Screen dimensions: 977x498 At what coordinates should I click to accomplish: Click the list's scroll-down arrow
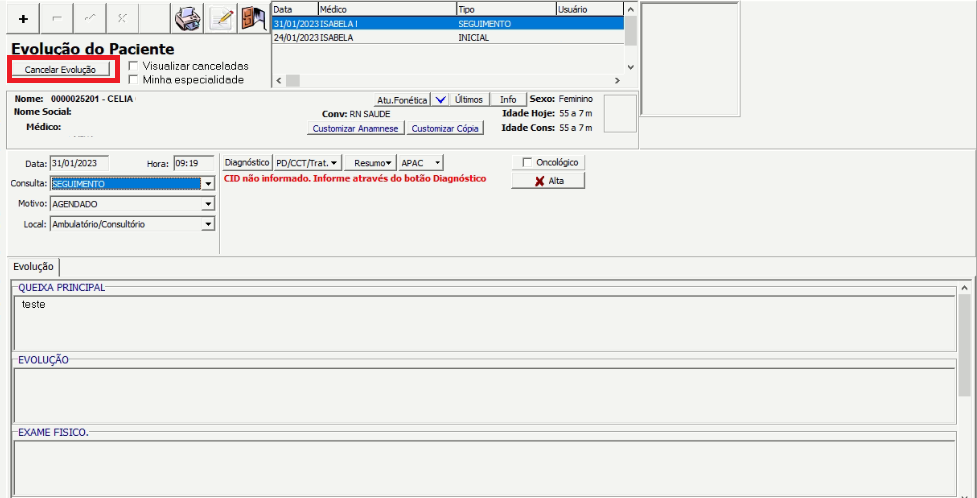click(x=630, y=67)
